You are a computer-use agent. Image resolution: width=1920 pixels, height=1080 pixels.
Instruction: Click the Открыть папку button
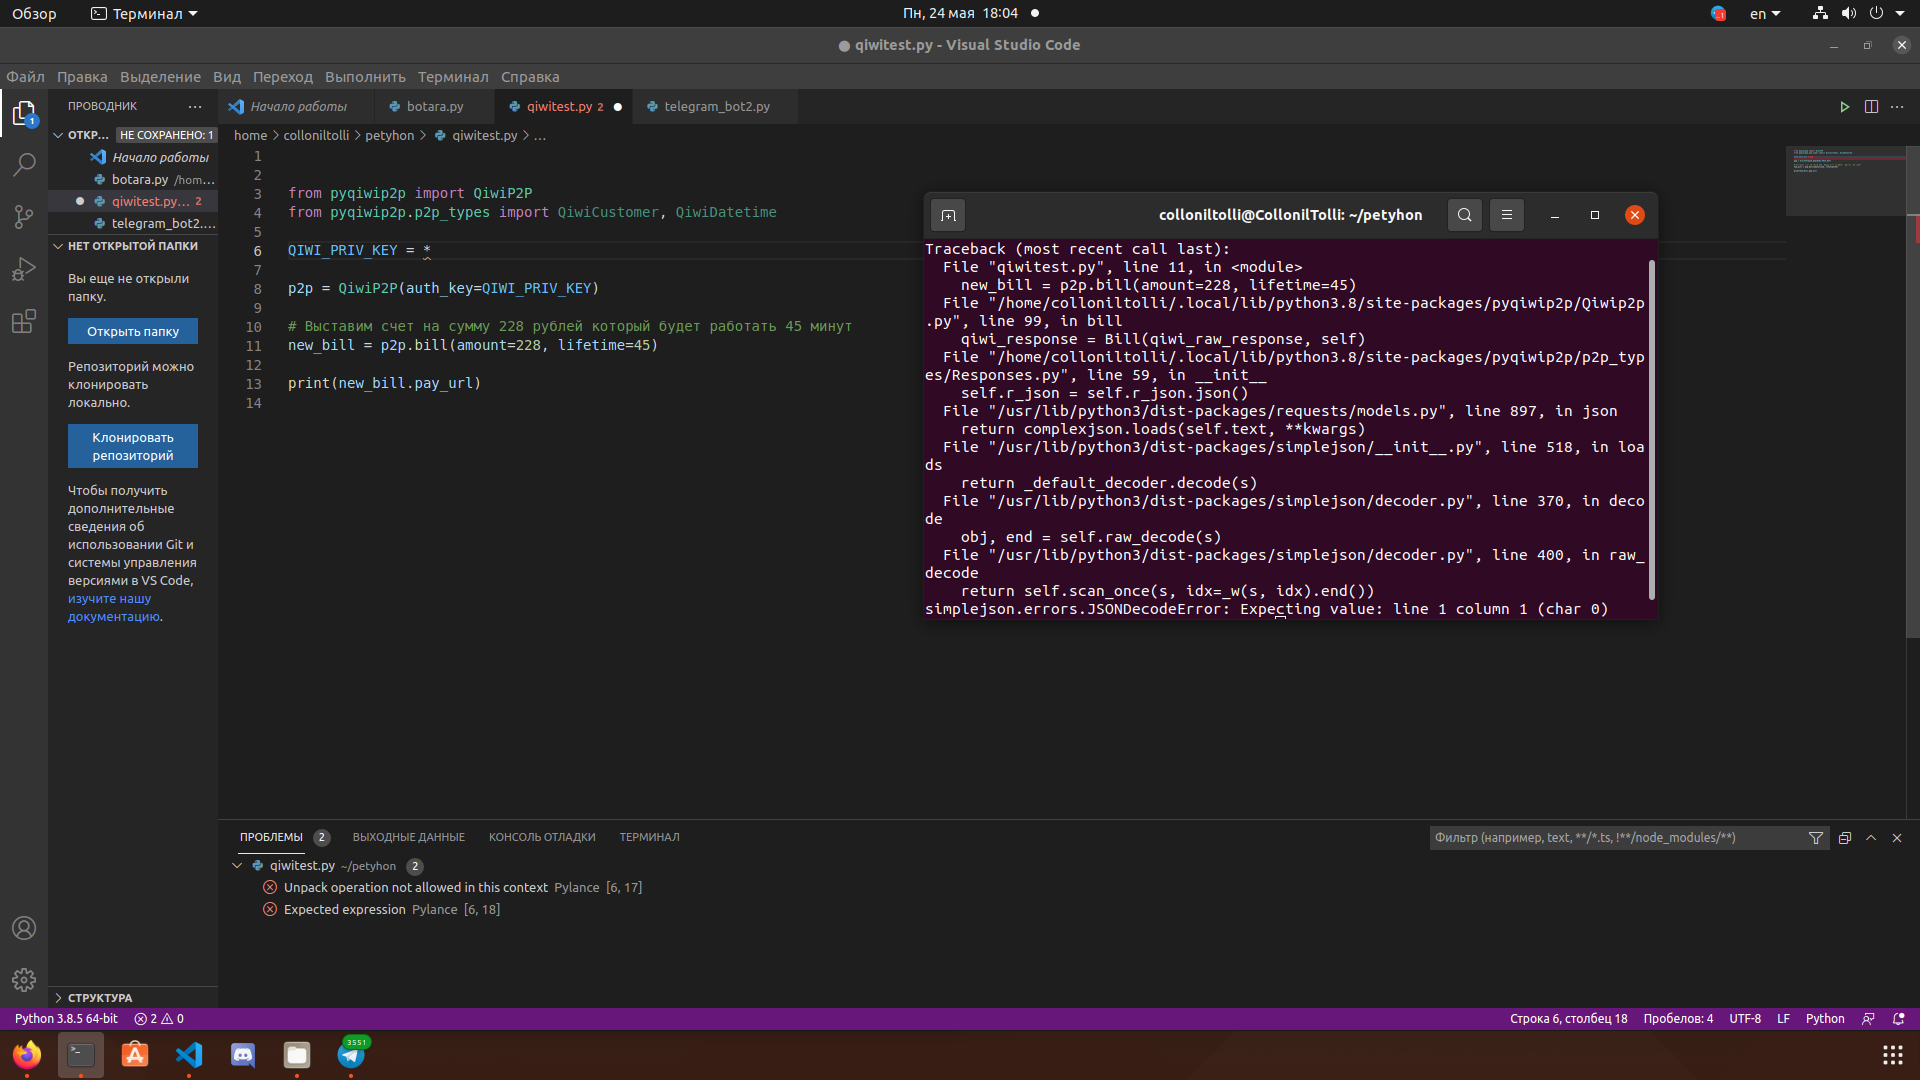[133, 332]
